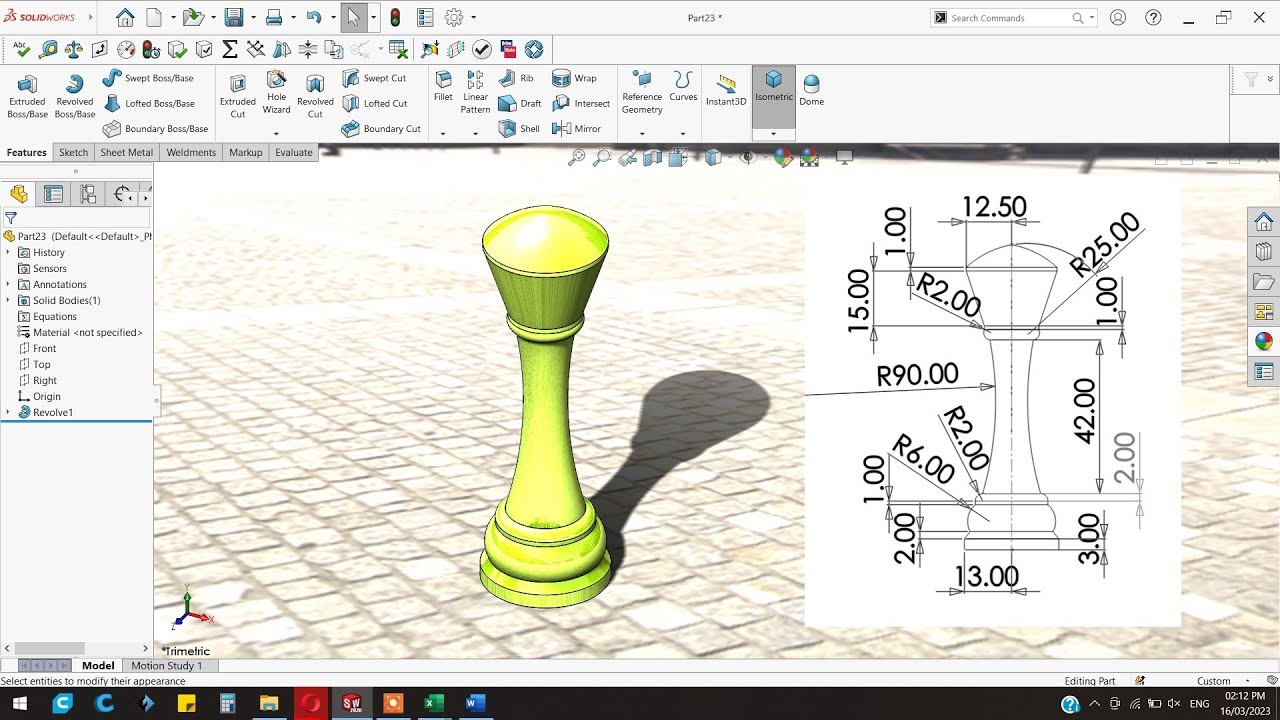Image resolution: width=1280 pixels, height=720 pixels.
Task: Select Material <not specified> item
Action: click(x=80, y=332)
